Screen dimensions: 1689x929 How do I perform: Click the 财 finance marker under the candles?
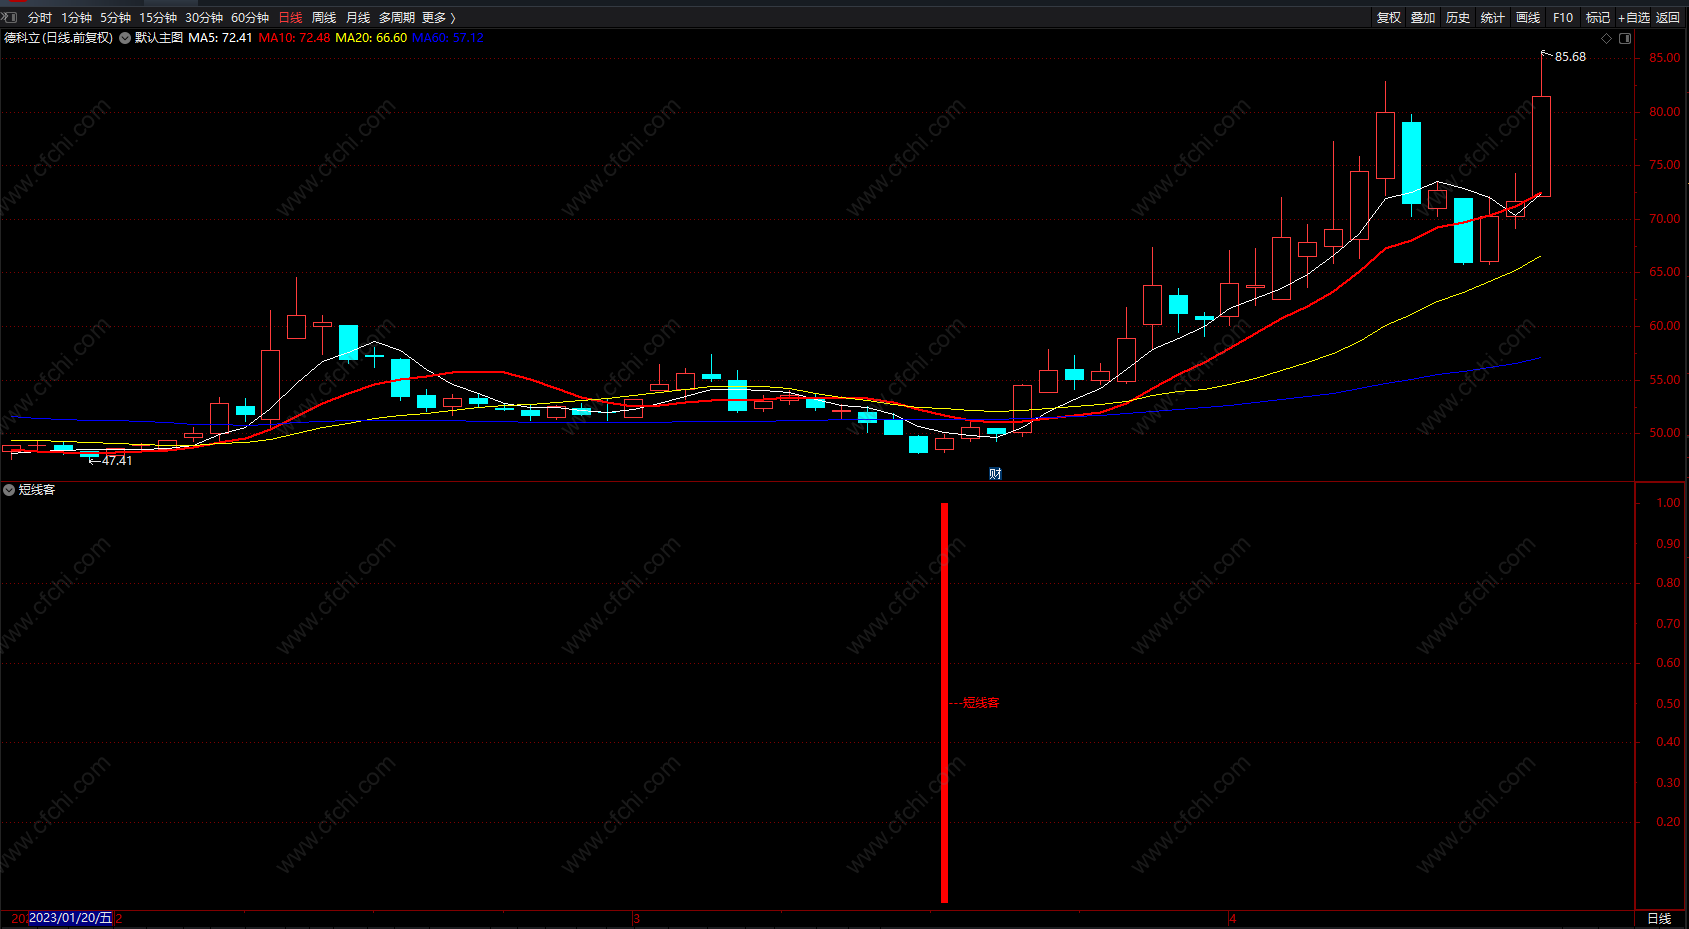pos(995,473)
